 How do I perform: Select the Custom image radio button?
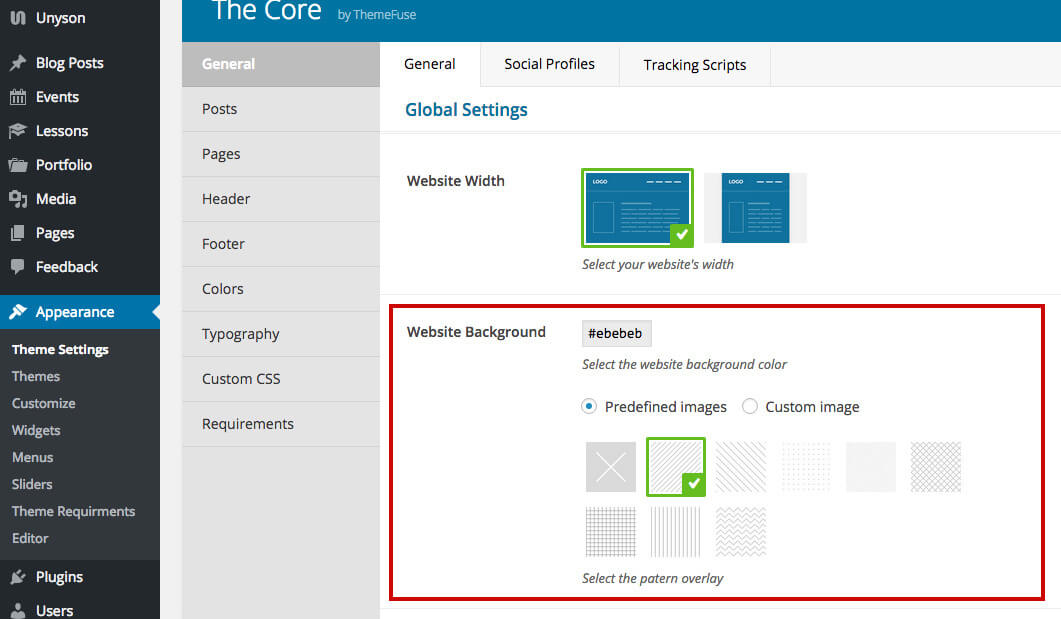tap(749, 407)
